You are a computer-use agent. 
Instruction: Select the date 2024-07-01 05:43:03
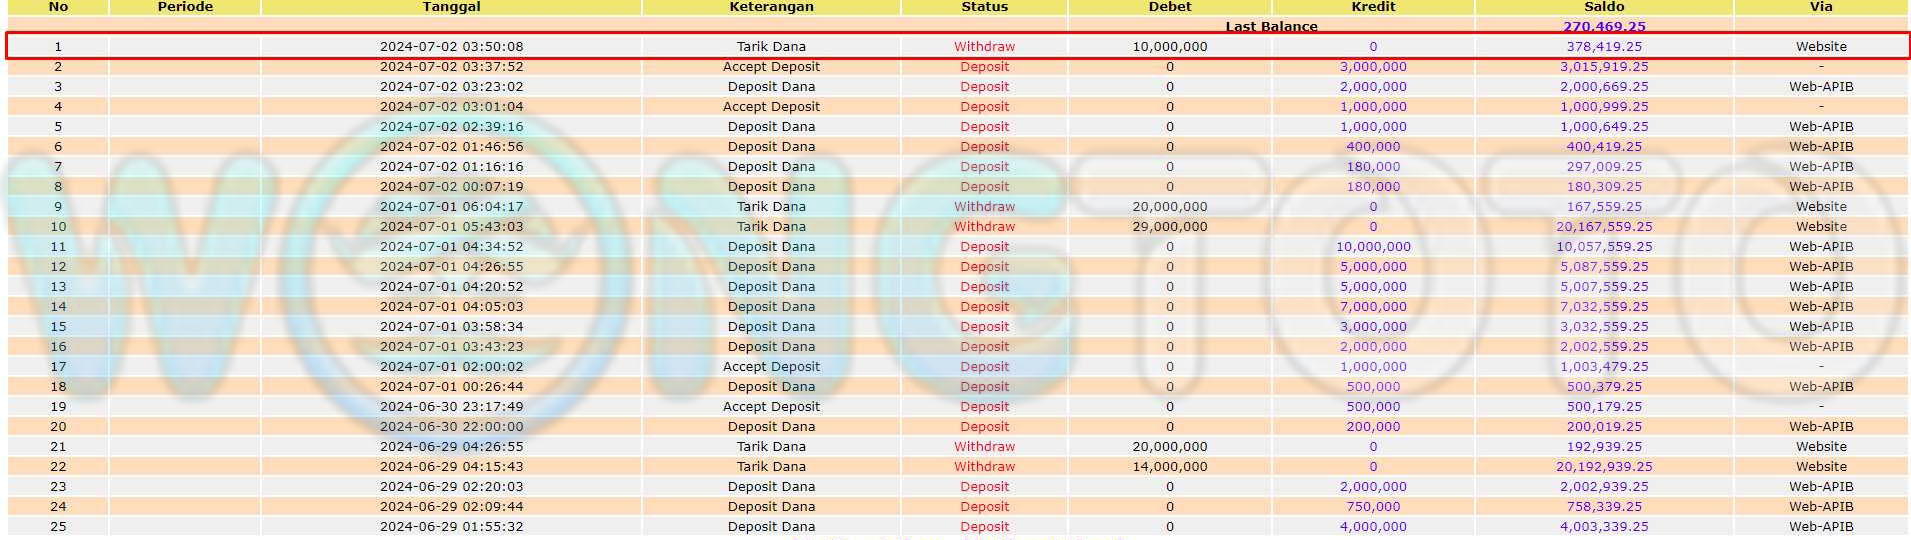pos(451,227)
